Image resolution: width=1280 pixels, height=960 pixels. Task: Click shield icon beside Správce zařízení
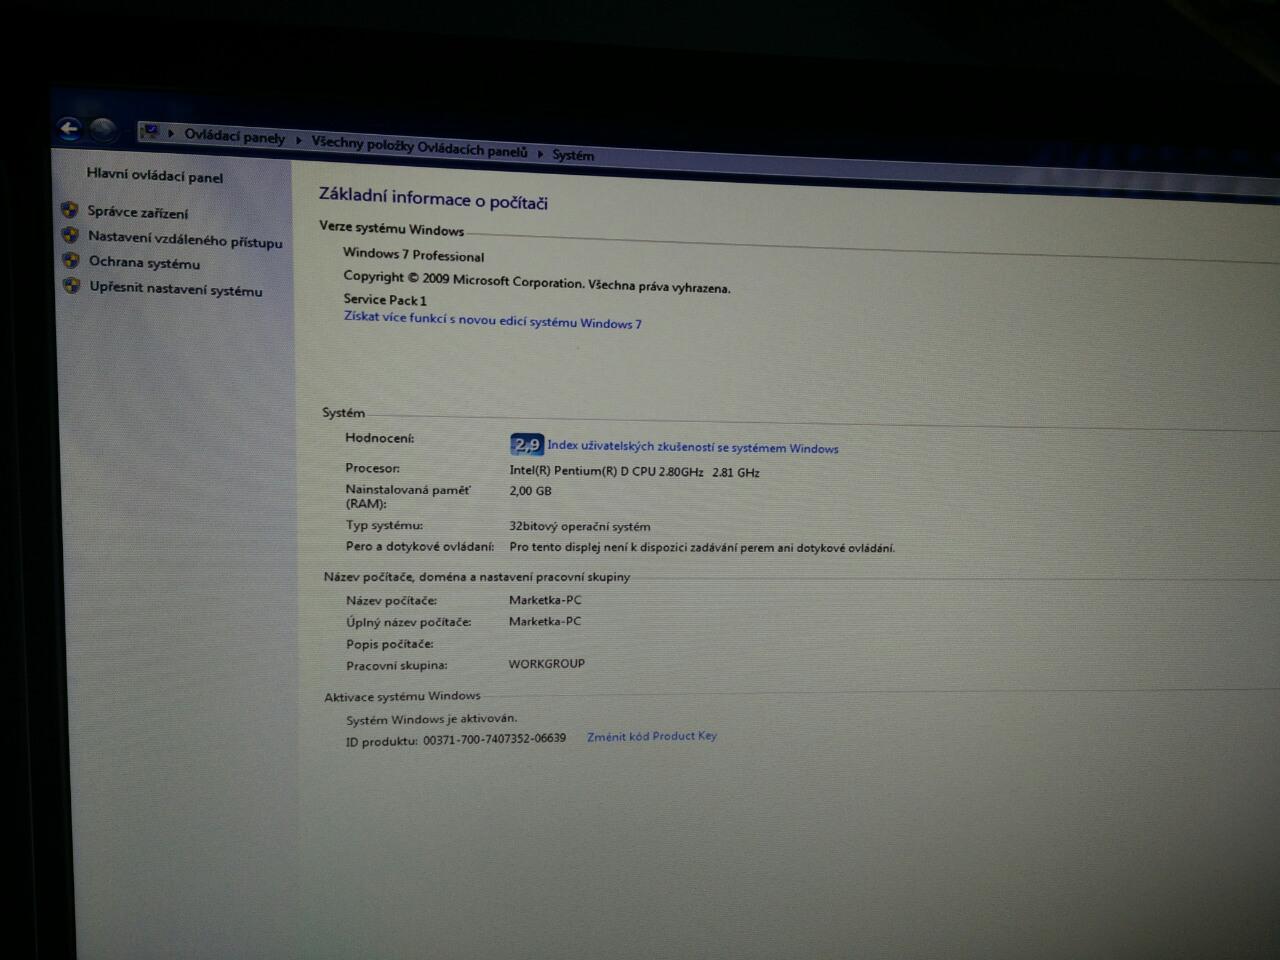pyautogui.click(x=69, y=210)
